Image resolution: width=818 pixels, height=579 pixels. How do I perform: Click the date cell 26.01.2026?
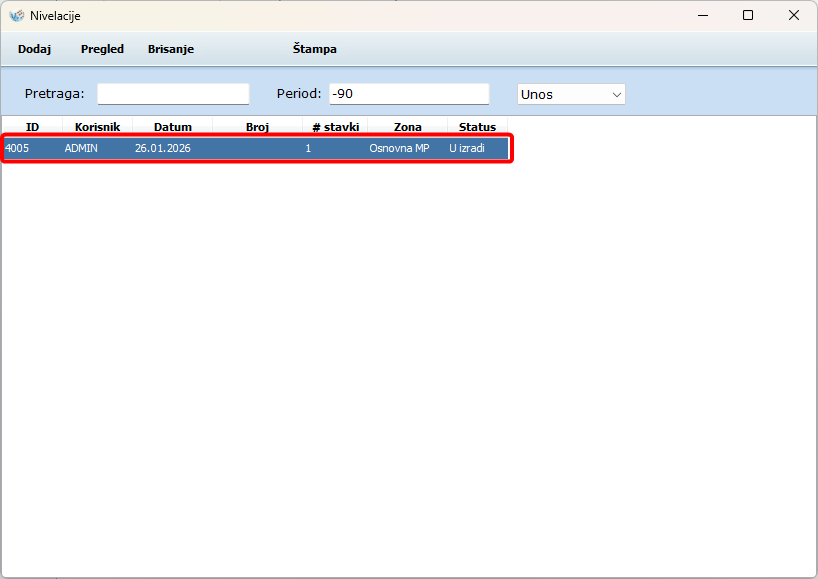[x=162, y=148]
